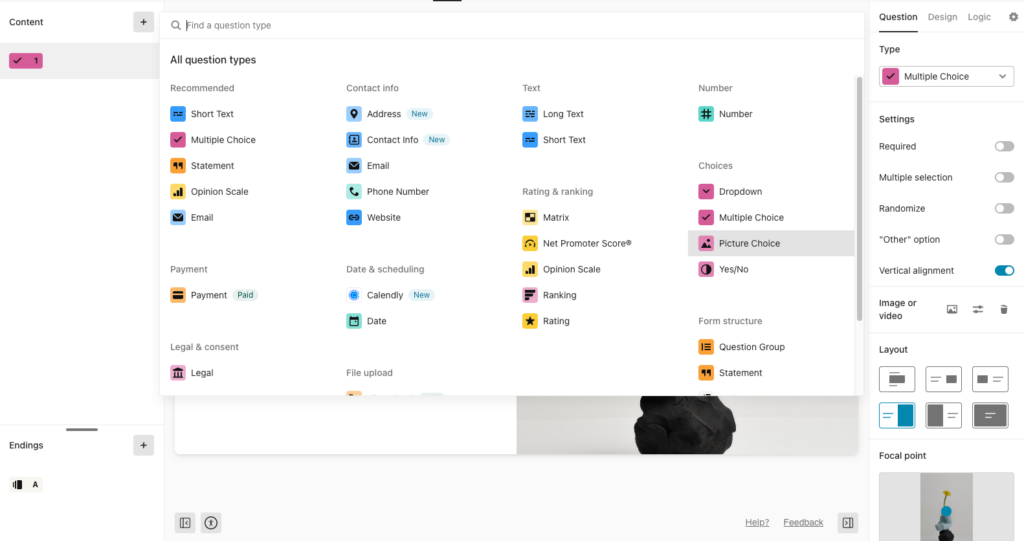Turn on Randomize
The width and height of the screenshot is (1024, 541).
point(1004,208)
